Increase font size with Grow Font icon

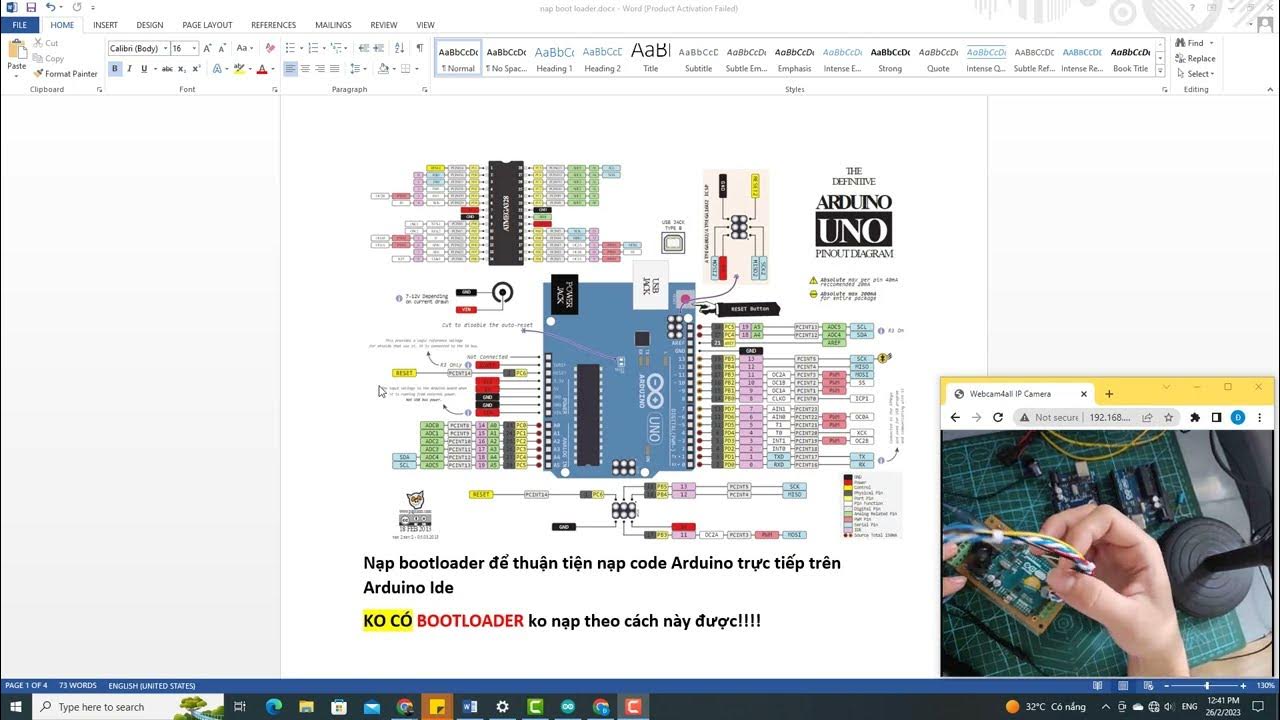coord(207,48)
